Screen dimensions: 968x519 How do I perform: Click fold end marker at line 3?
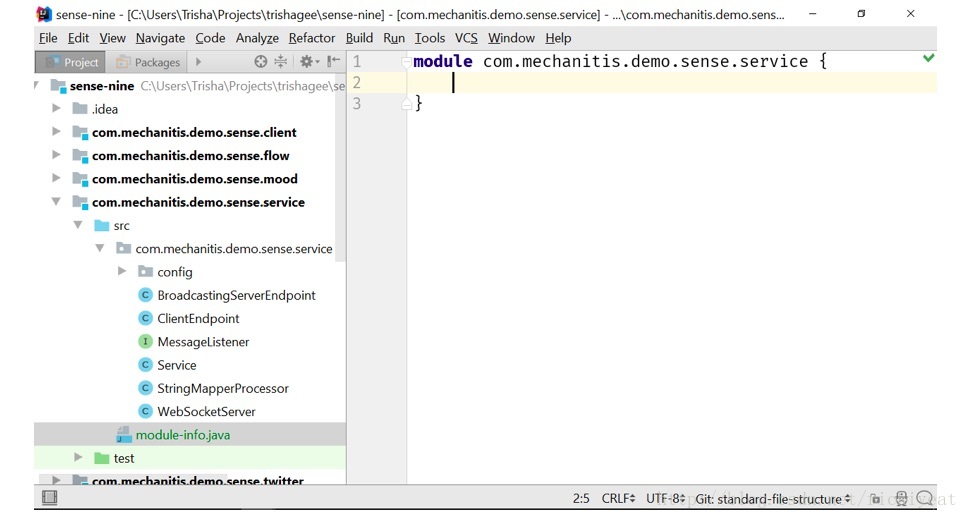[406, 104]
